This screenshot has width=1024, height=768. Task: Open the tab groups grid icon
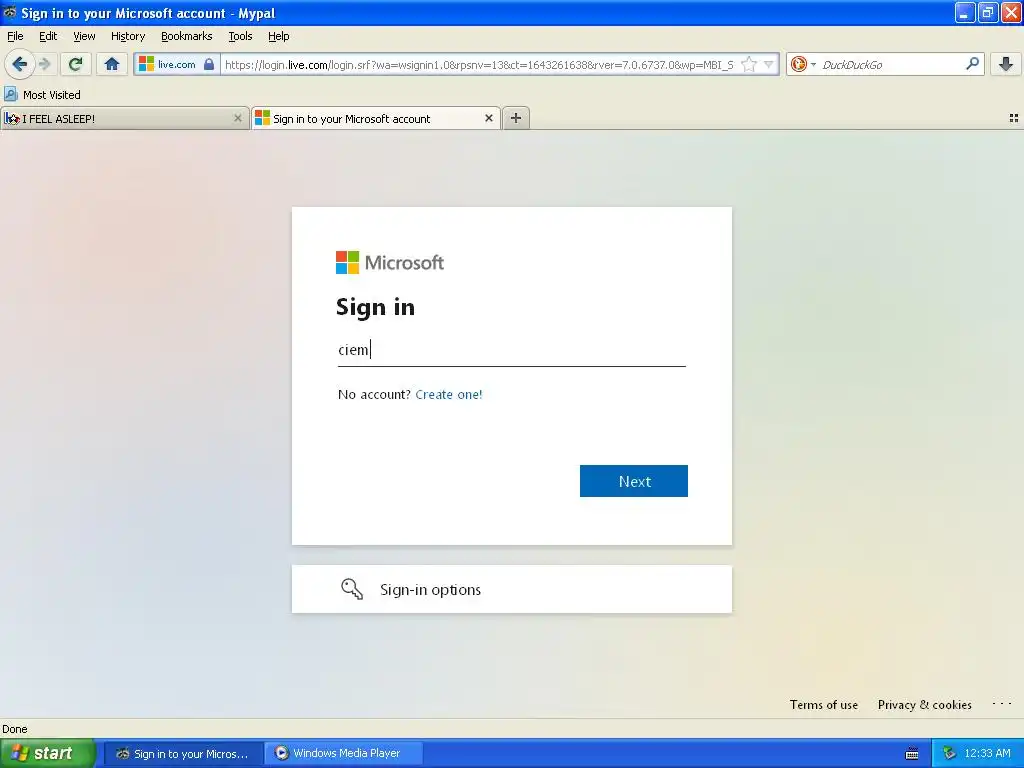[x=1014, y=118]
